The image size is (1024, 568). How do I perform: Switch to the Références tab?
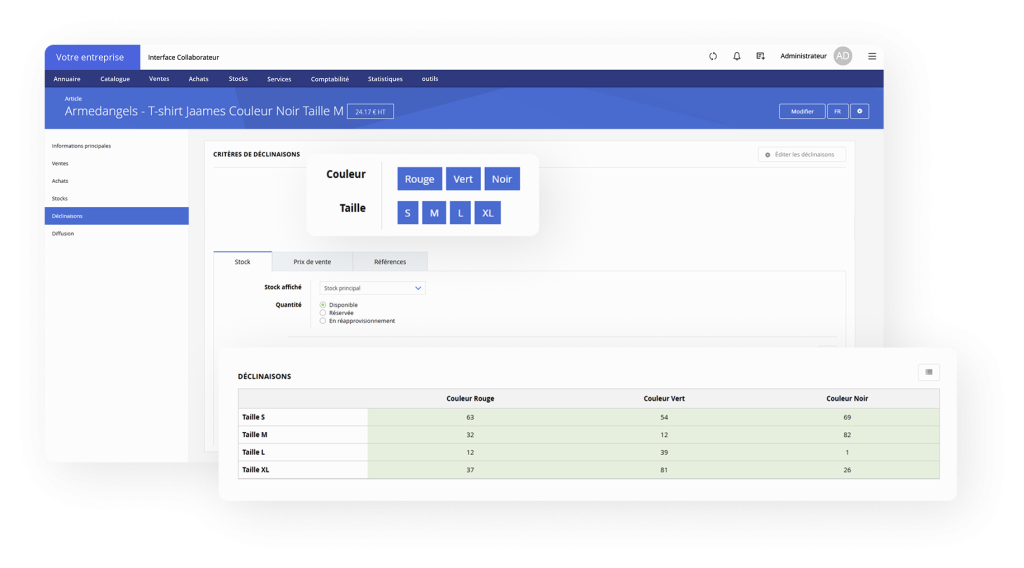pos(390,262)
